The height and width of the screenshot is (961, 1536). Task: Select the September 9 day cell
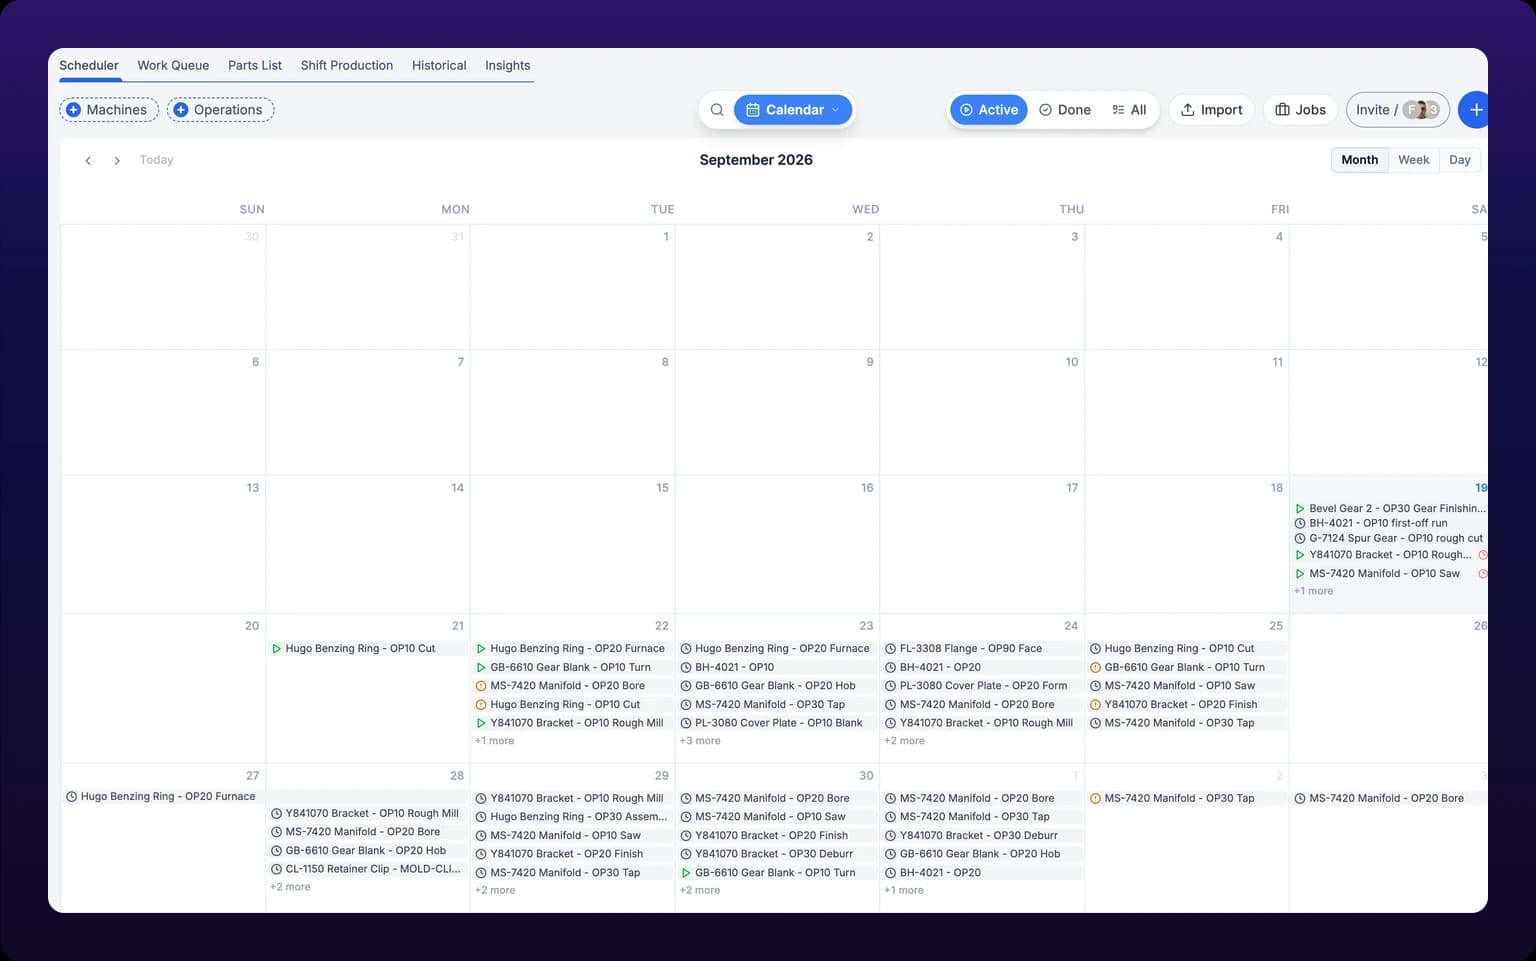coord(777,412)
